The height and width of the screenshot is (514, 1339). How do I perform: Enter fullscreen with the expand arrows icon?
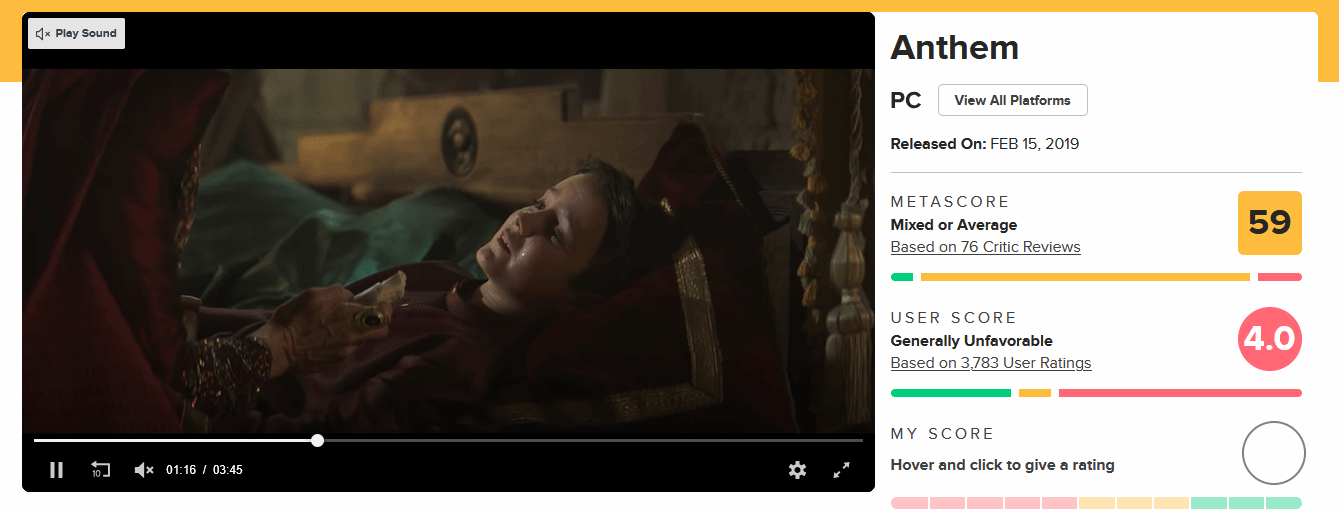(x=841, y=470)
